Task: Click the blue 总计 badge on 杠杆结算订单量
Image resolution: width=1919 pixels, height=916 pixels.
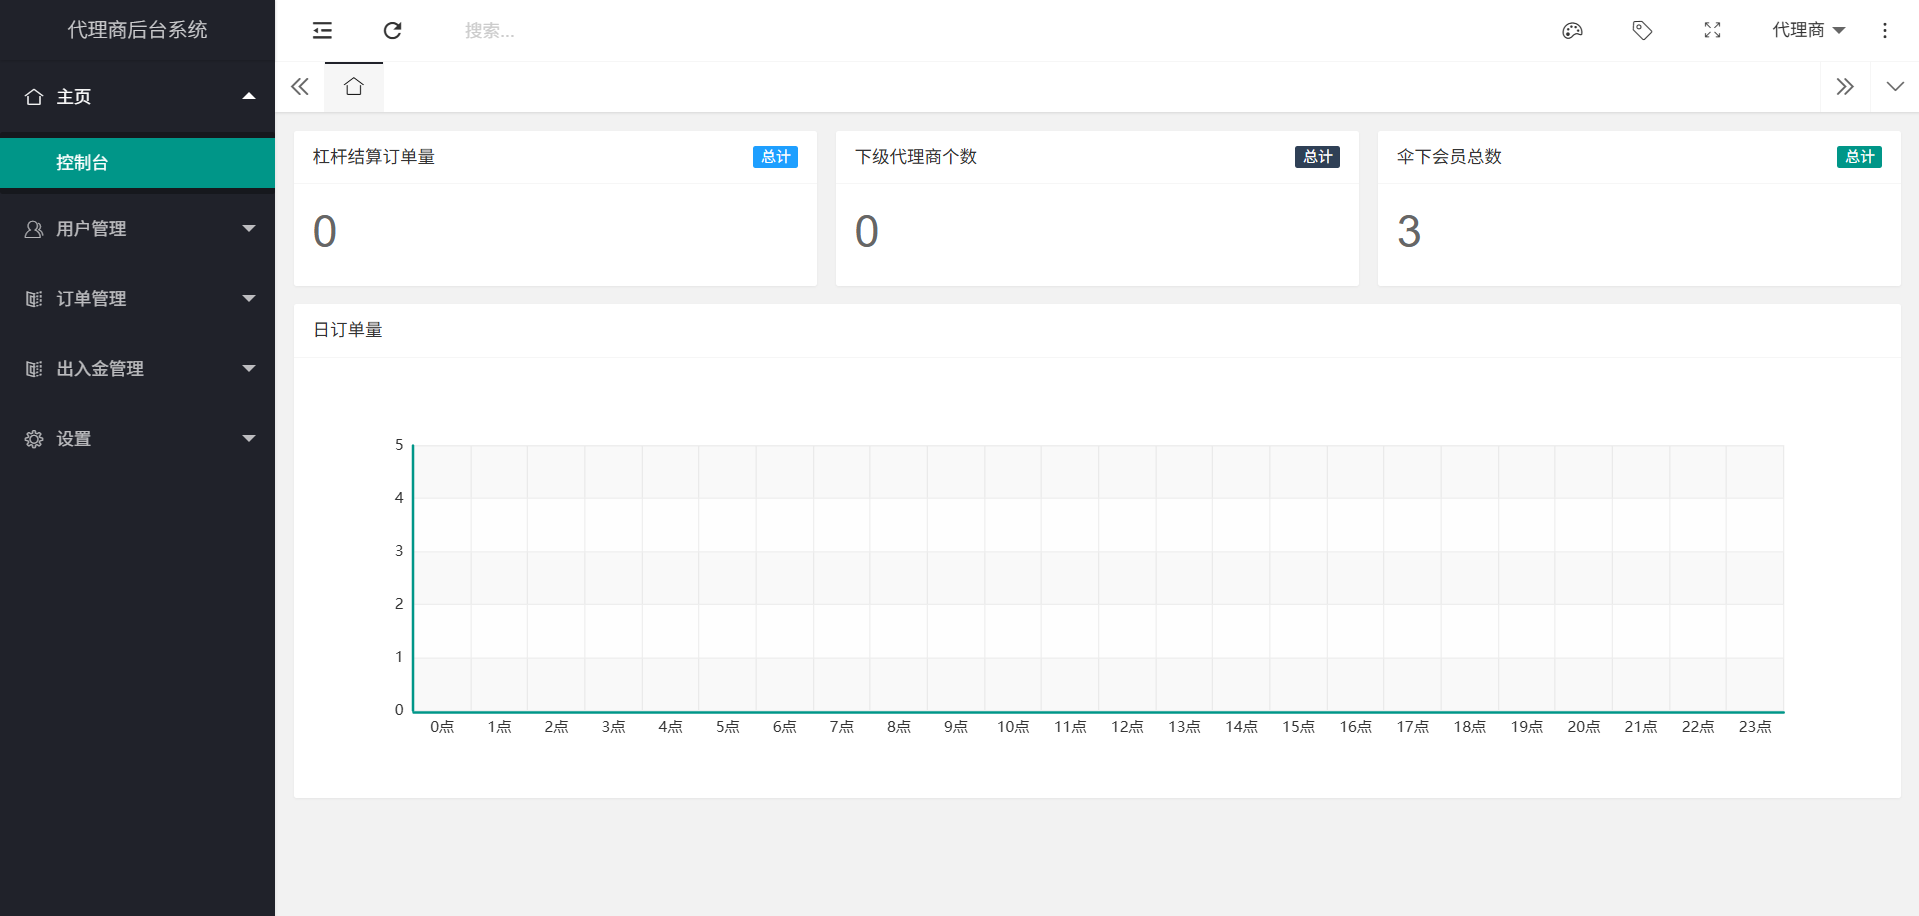Action: click(x=775, y=157)
